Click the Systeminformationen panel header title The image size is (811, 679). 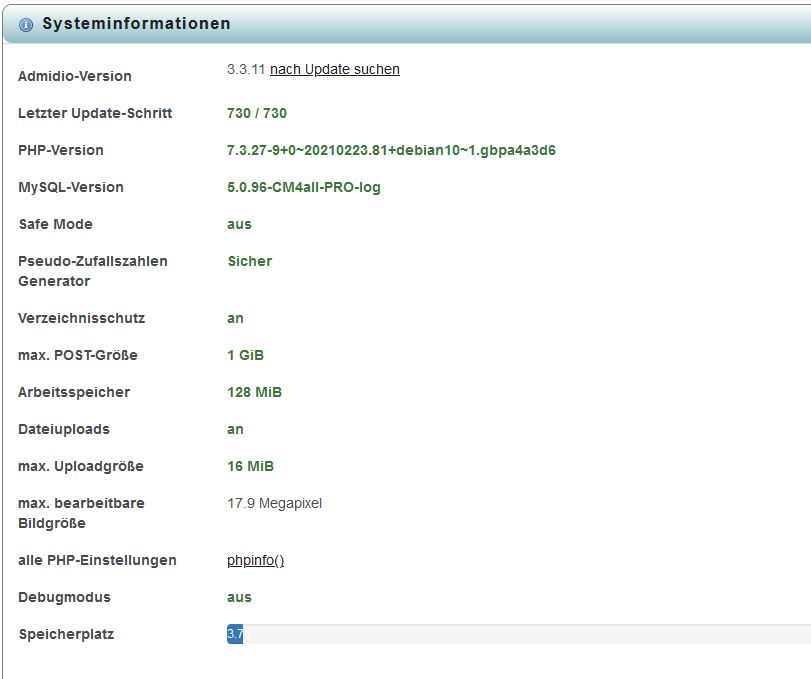click(x=136, y=24)
